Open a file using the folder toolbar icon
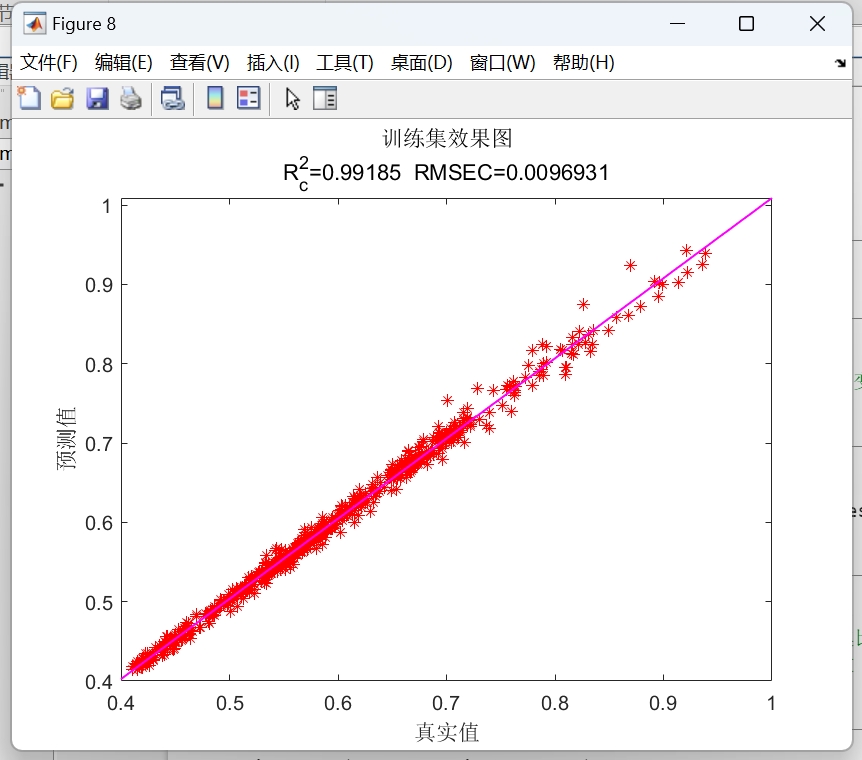Image resolution: width=862 pixels, height=760 pixels. click(x=61, y=97)
